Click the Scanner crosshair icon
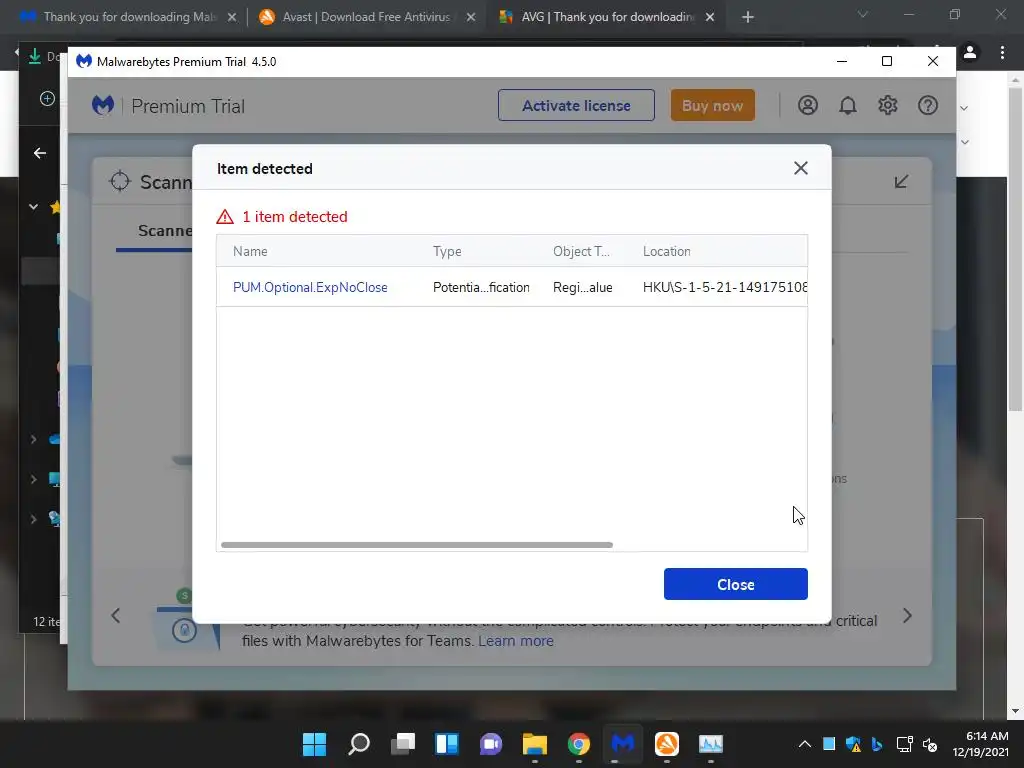The height and width of the screenshot is (768, 1024). [x=120, y=181]
